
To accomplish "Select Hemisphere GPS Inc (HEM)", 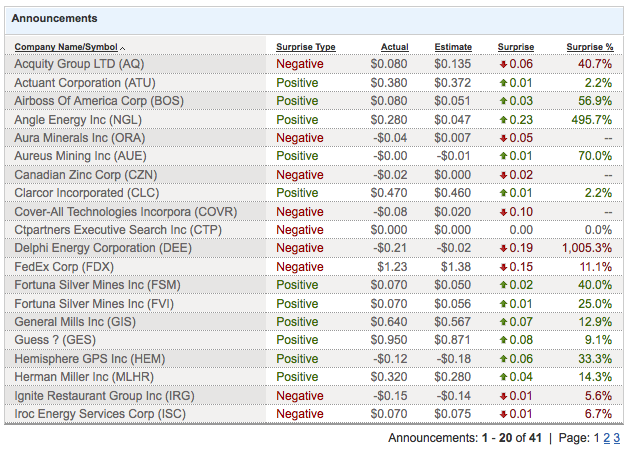I will pyautogui.click(x=90, y=359).
